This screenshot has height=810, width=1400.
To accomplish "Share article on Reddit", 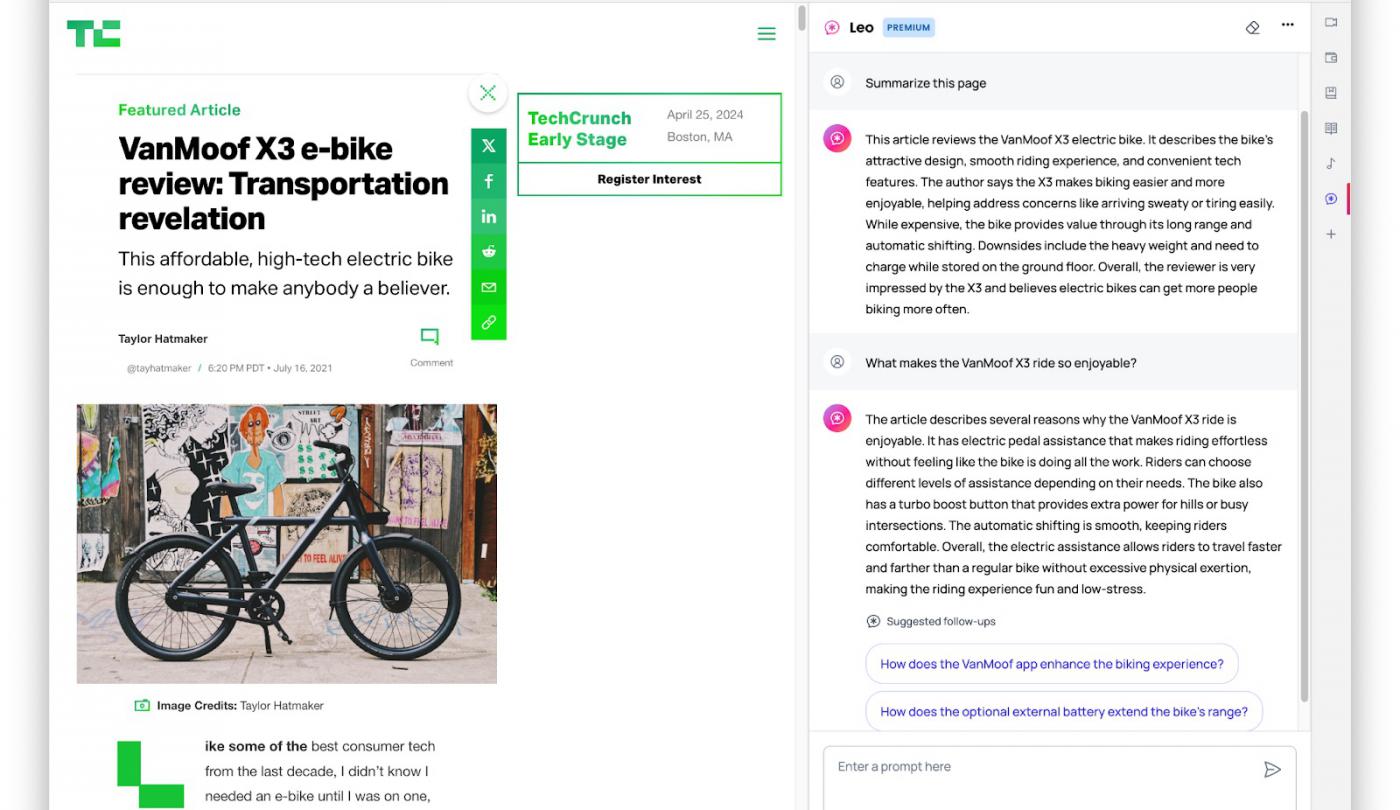I will [x=488, y=251].
